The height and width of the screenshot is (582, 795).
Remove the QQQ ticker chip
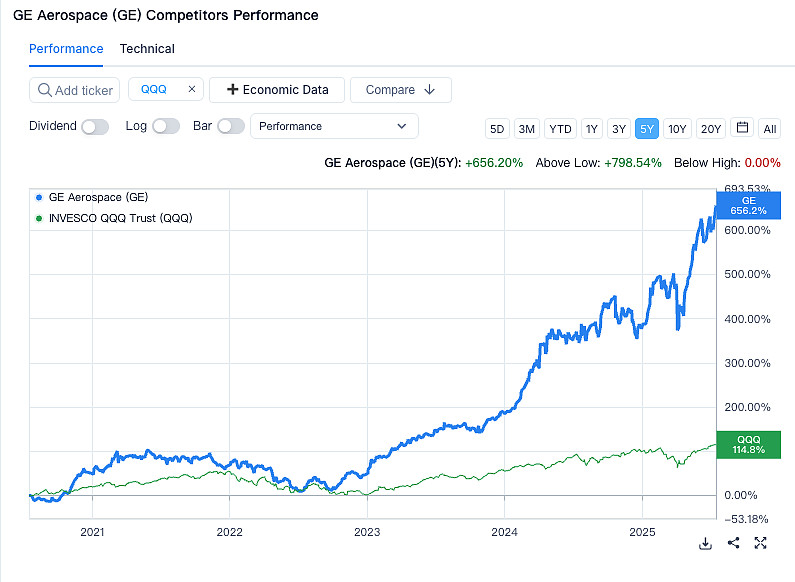click(x=192, y=89)
